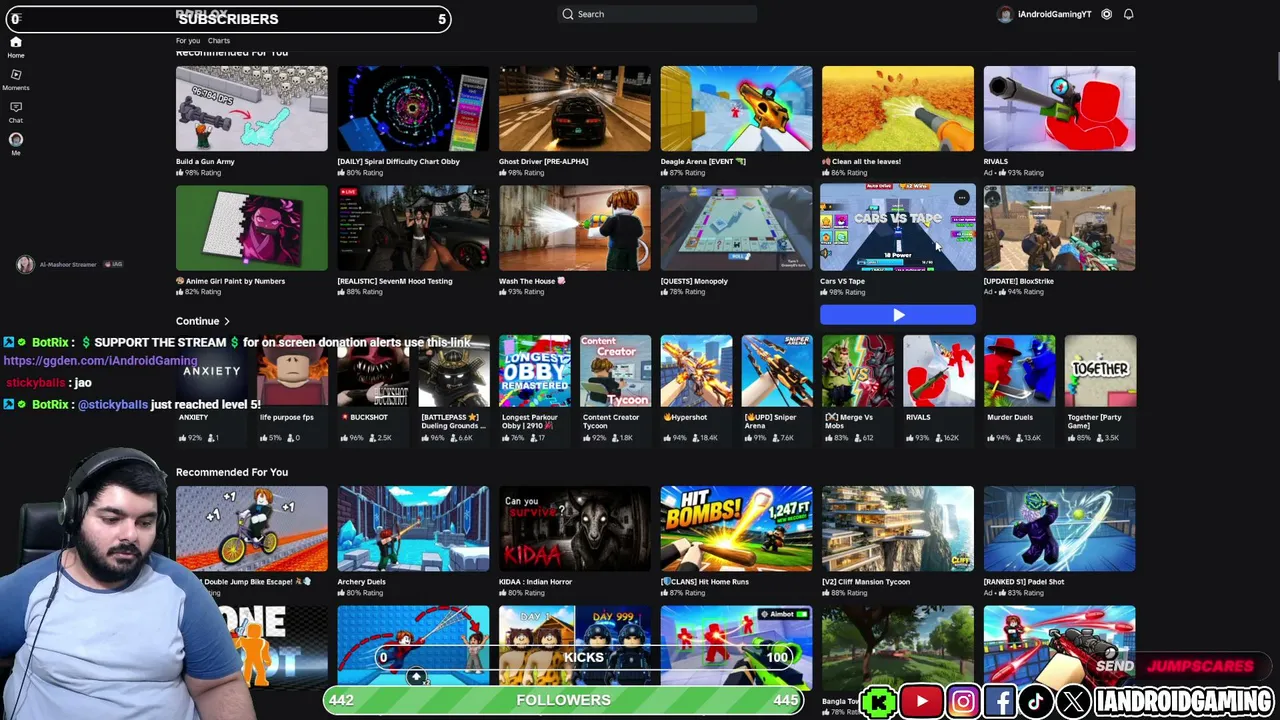This screenshot has height=720, width=1280.
Task: Switch to the Charts tab
Action: [219, 41]
